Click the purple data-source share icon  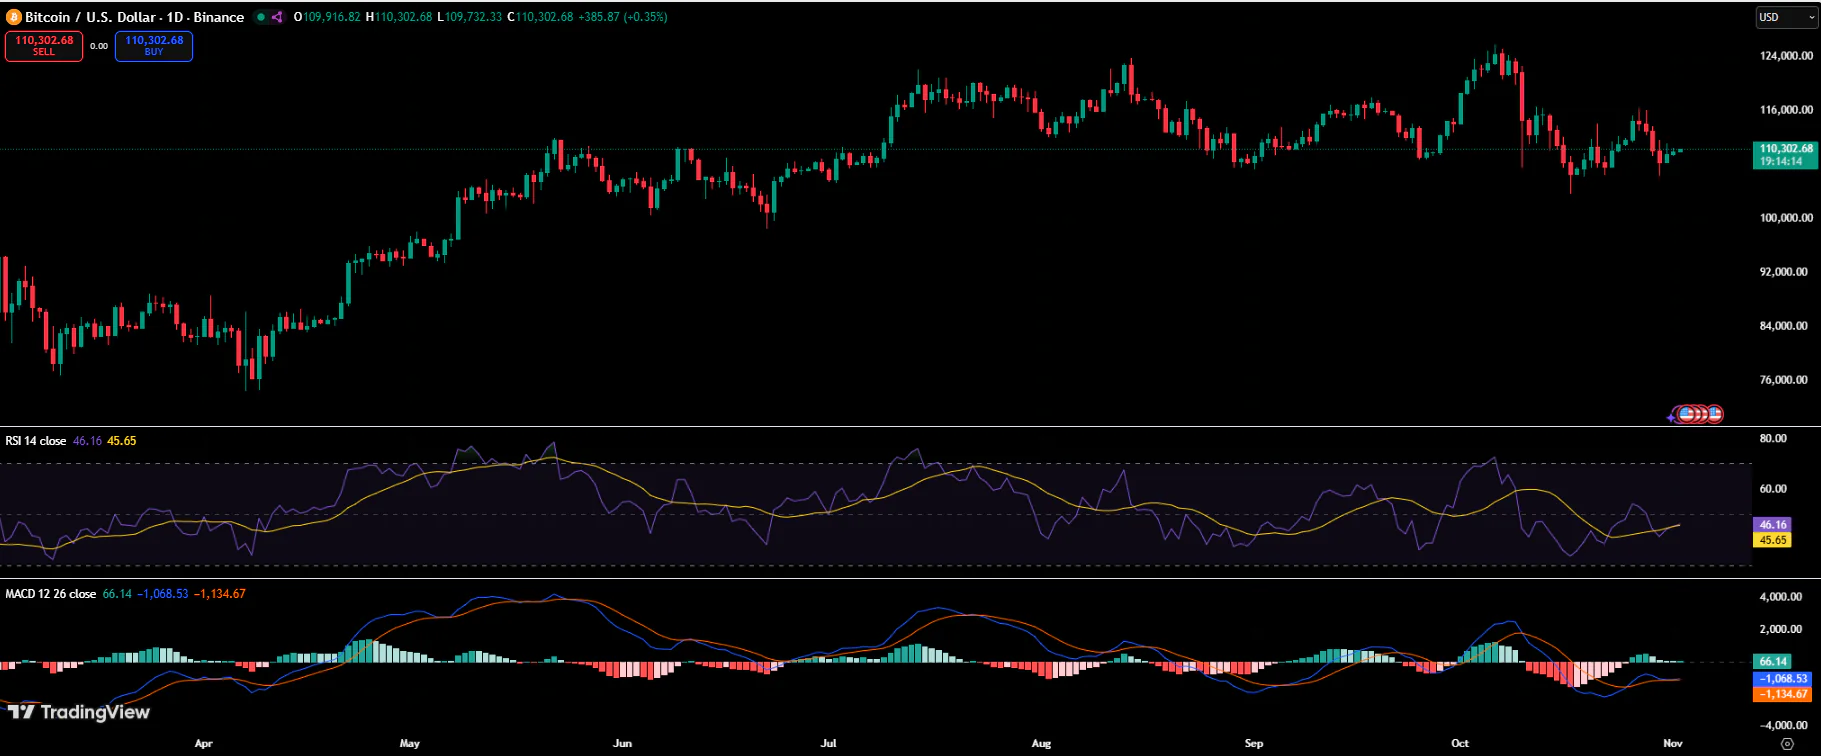277,17
